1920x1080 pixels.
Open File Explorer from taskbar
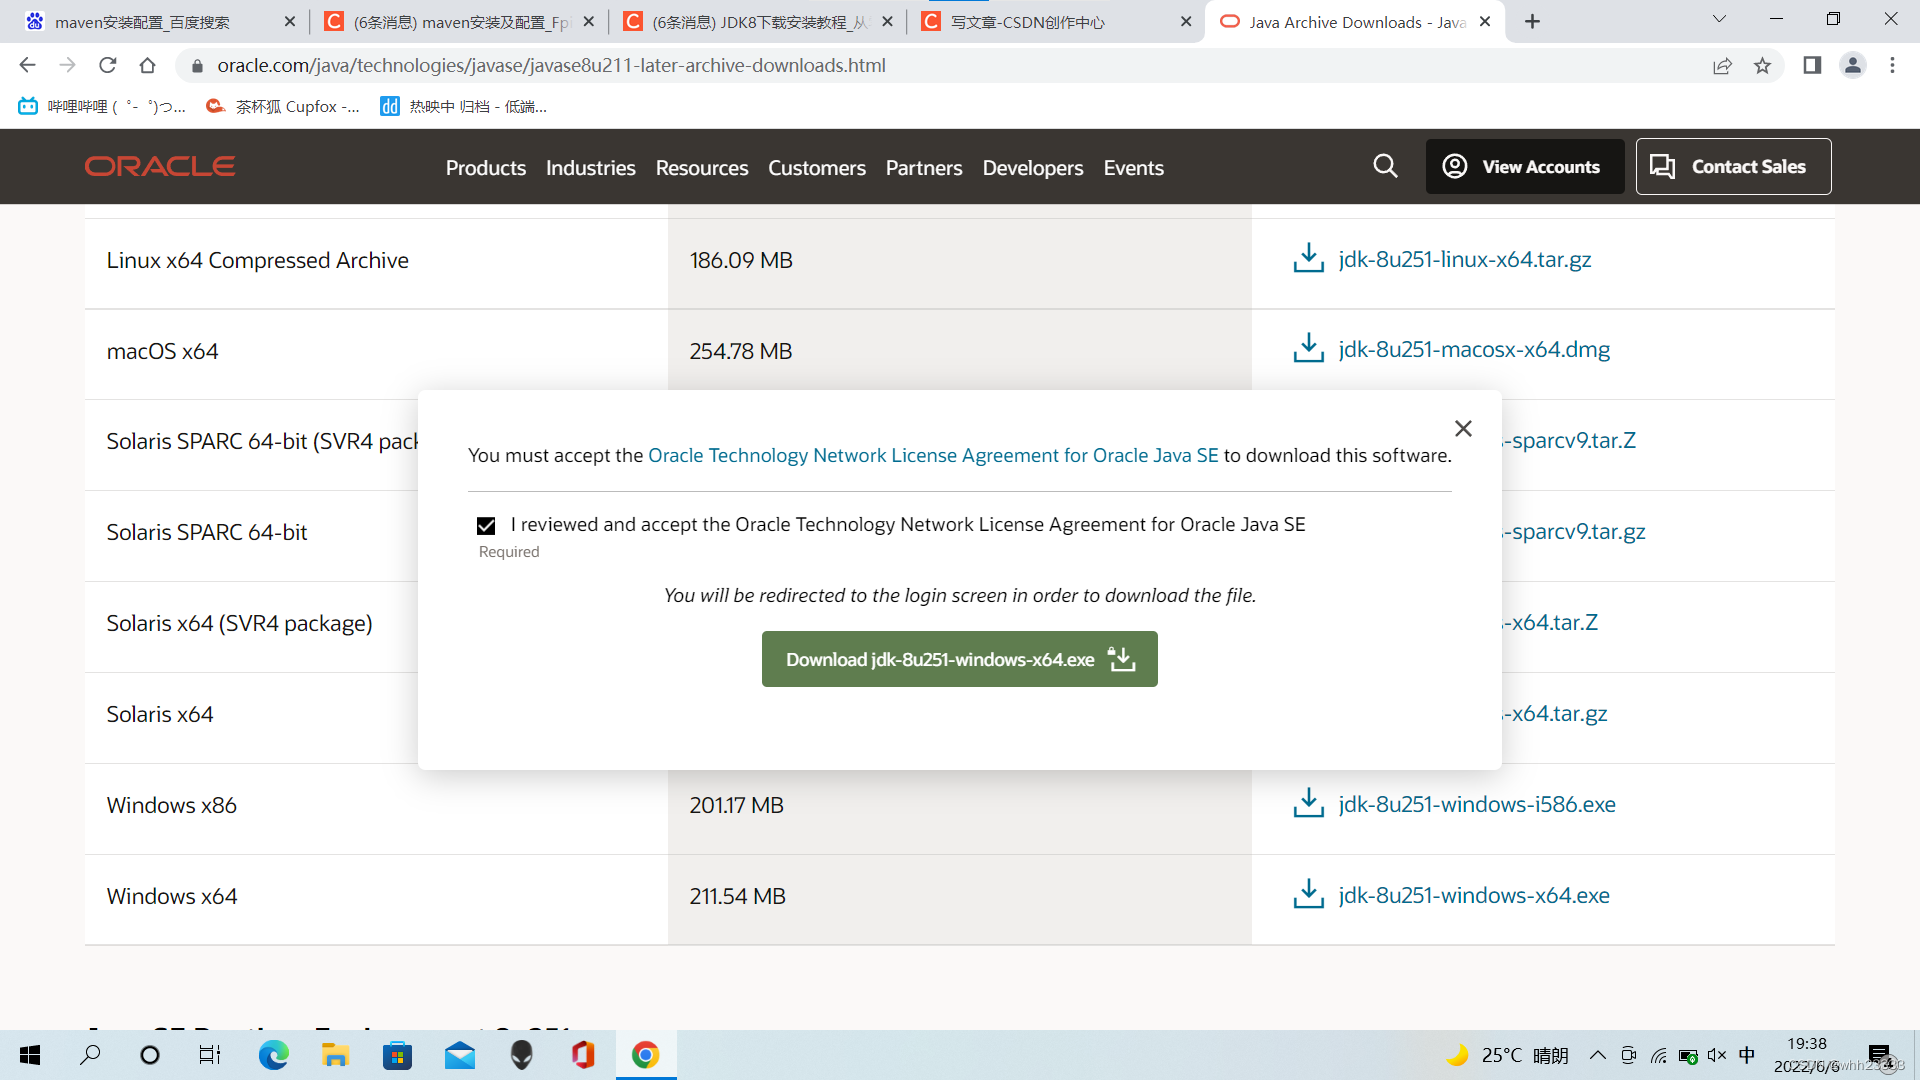(x=335, y=1055)
